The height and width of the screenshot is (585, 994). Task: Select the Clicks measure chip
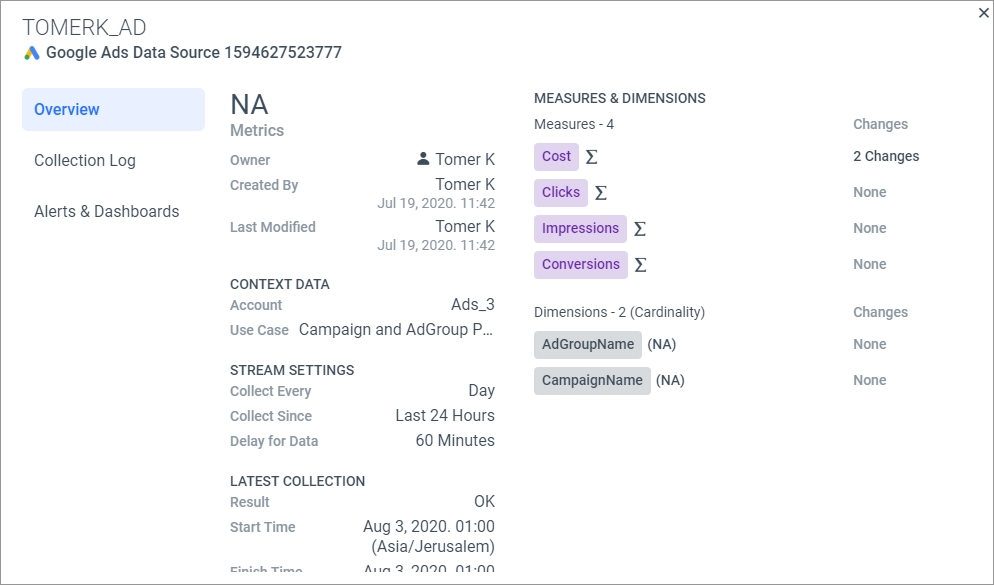(561, 192)
